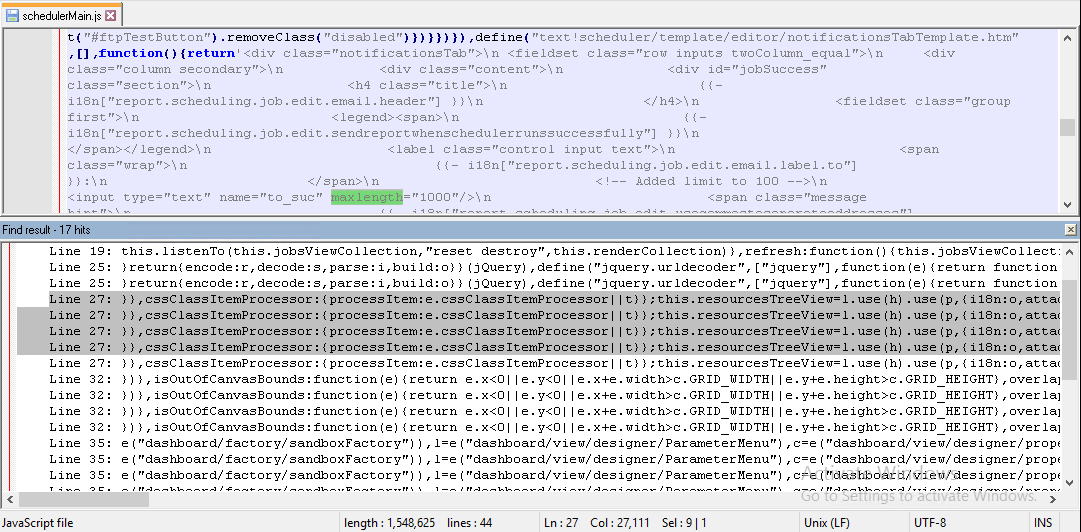The width and height of the screenshot is (1081, 532).
Task: Open the unhighlighted Line 27 search result
Action: click(x=555, y=363)
